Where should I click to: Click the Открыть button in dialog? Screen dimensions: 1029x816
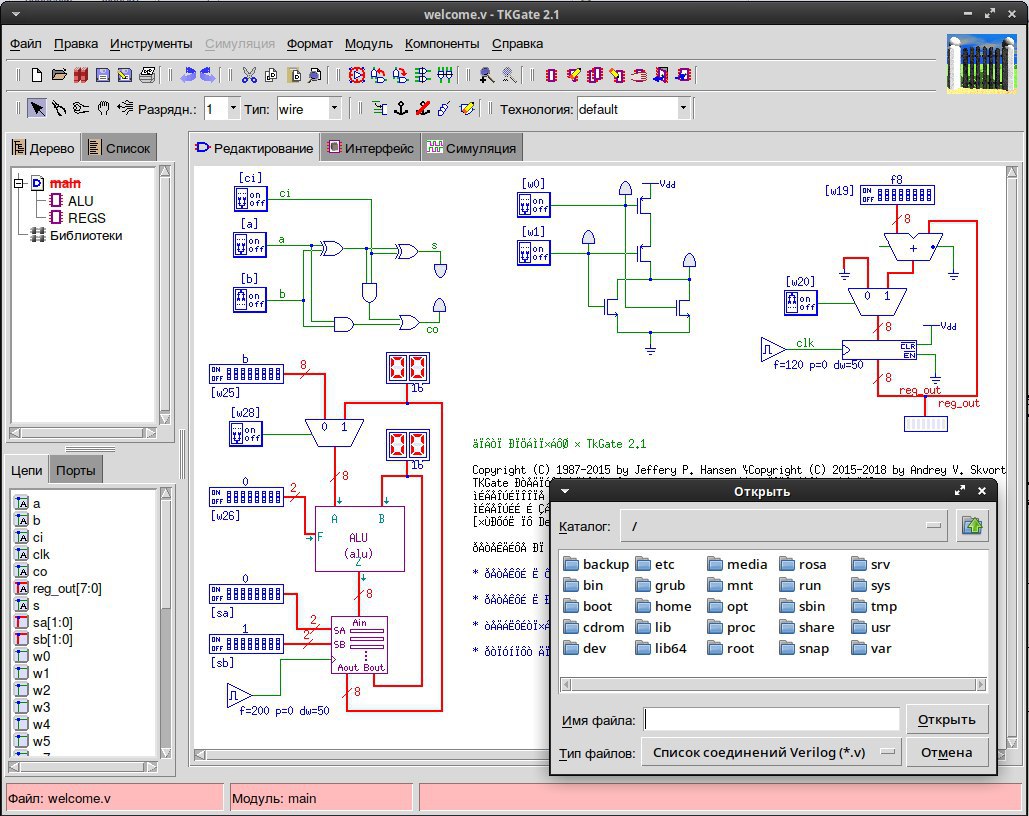946,720
